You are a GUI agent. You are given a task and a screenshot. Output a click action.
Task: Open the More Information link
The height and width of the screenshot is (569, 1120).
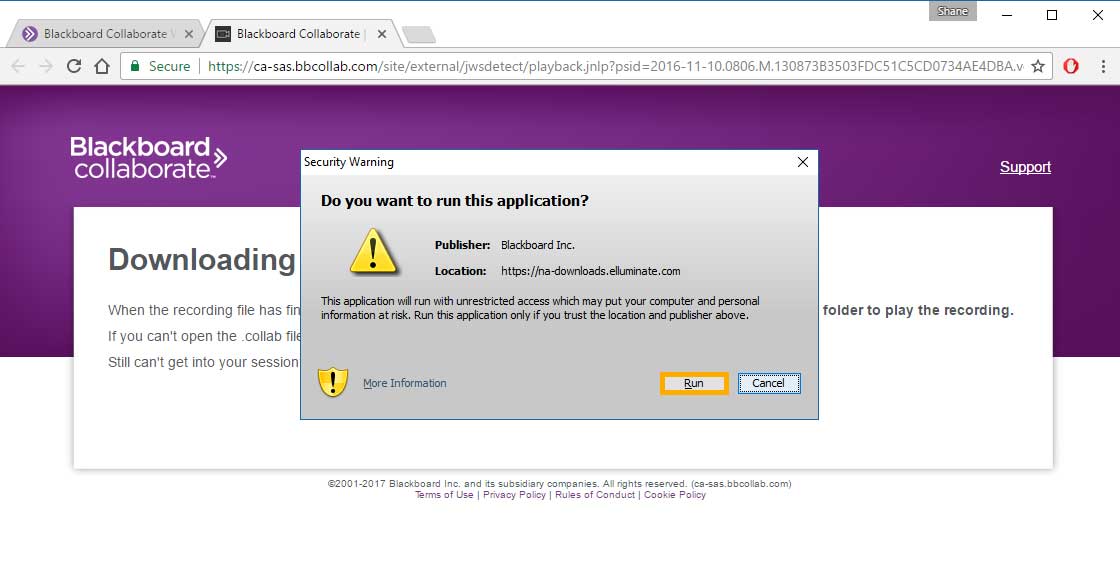[404, 383]
